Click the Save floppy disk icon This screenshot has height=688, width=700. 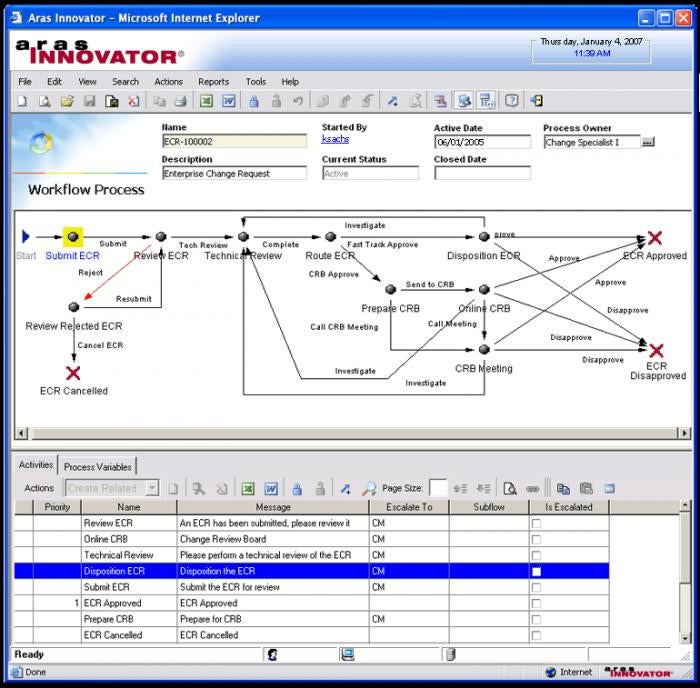click(89, 101)
